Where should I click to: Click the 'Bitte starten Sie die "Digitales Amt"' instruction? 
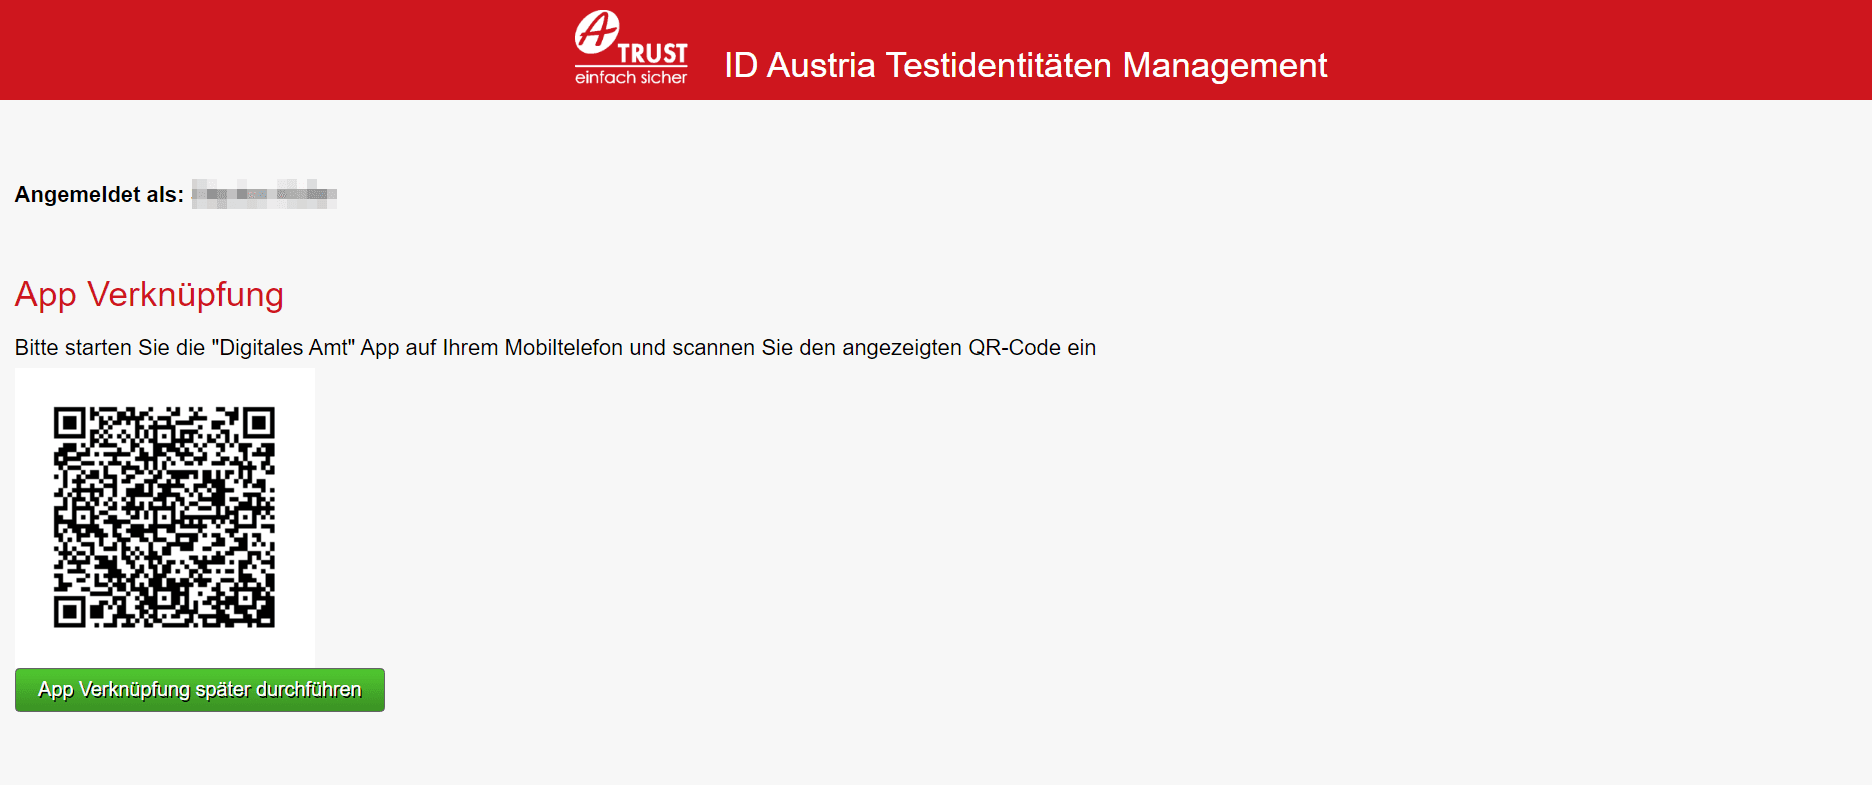[555, 348]
